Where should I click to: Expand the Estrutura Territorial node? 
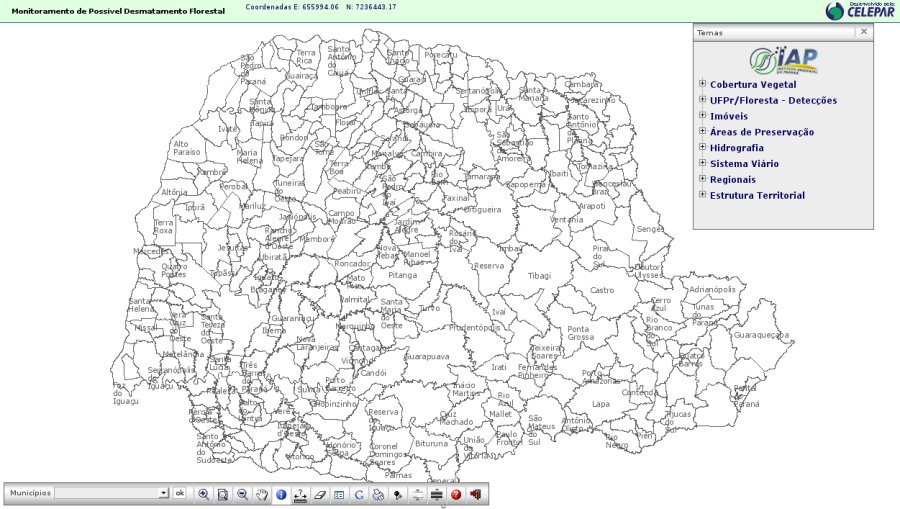coord(703,195)
